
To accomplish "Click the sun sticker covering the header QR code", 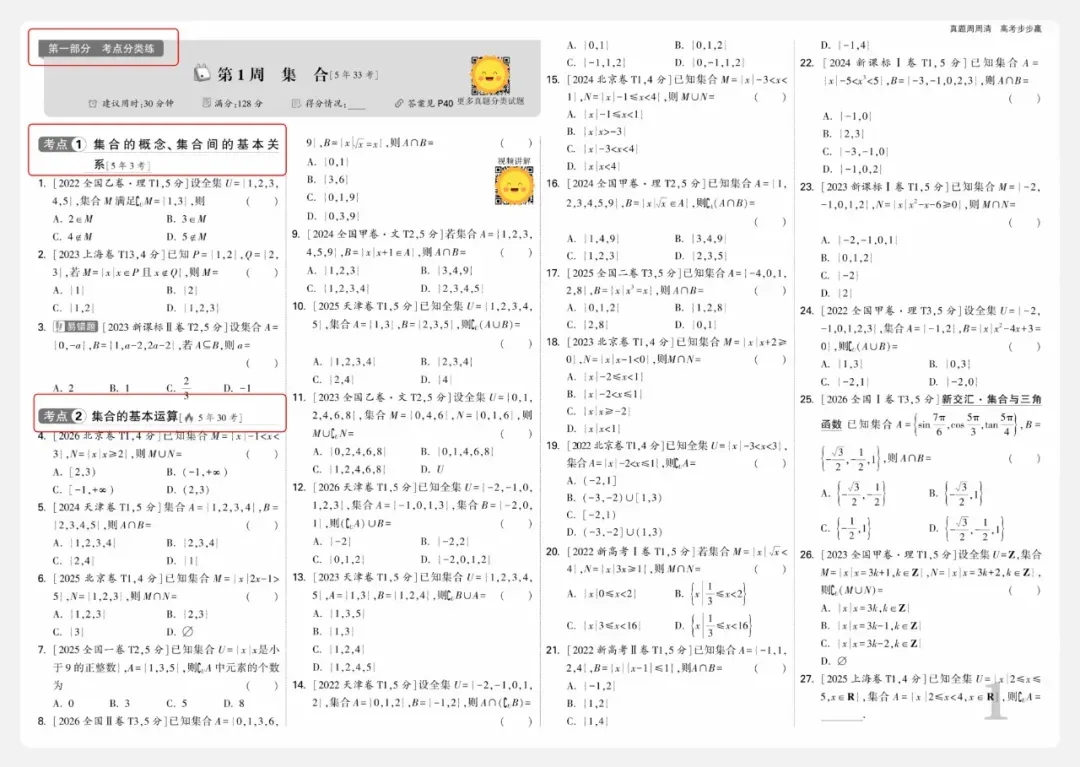I will click(490, 75).
